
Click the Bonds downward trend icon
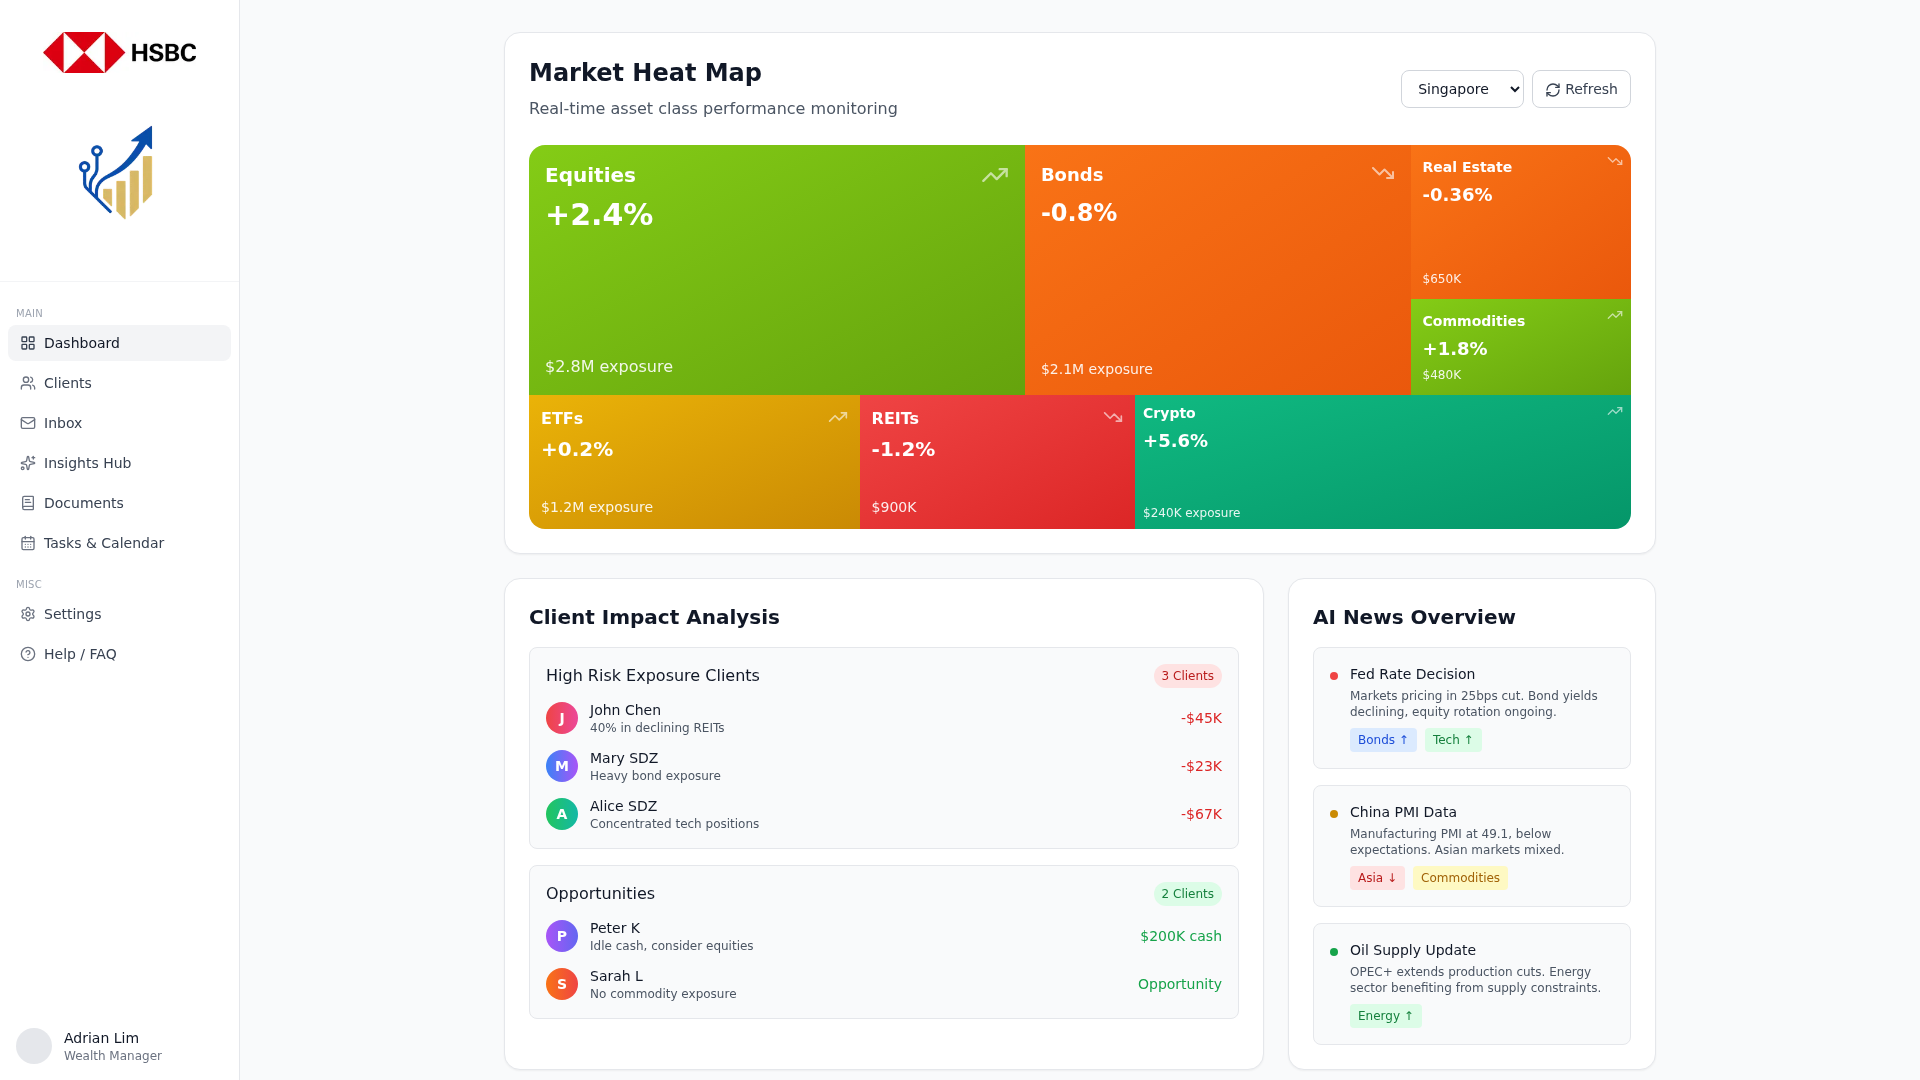coord(1383,173)
